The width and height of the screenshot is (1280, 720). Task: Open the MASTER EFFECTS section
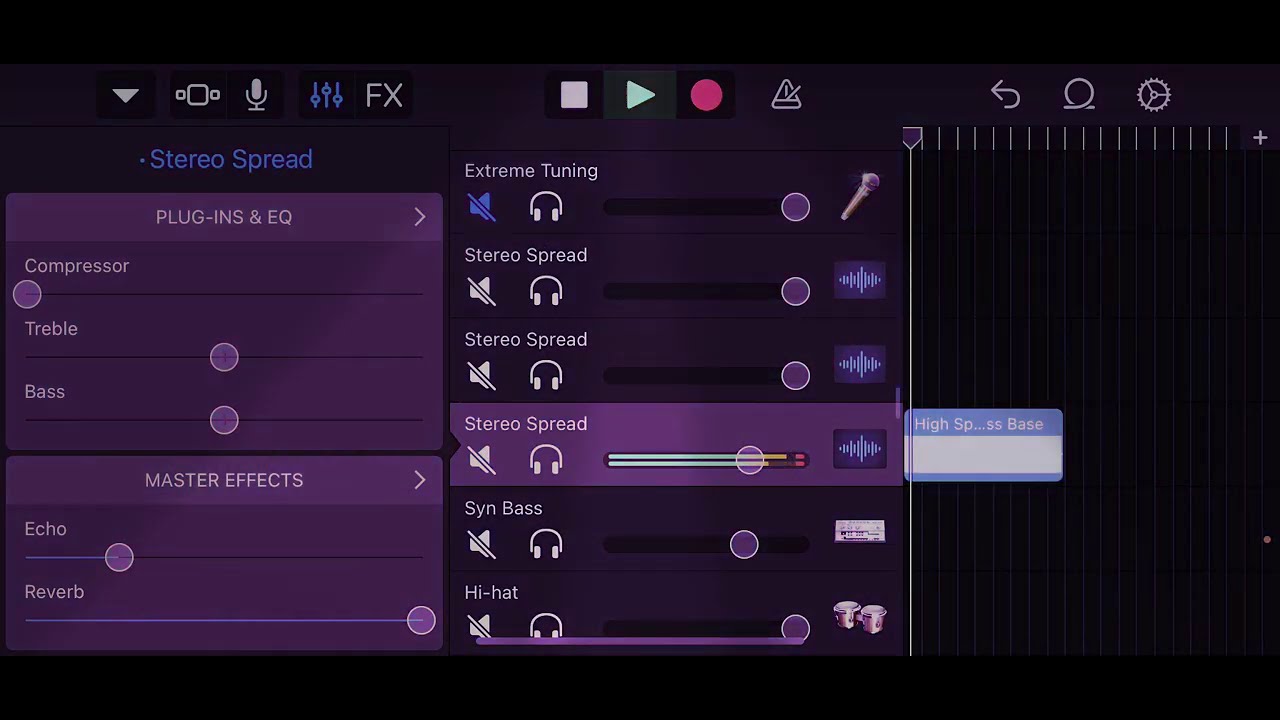[224, 480]
